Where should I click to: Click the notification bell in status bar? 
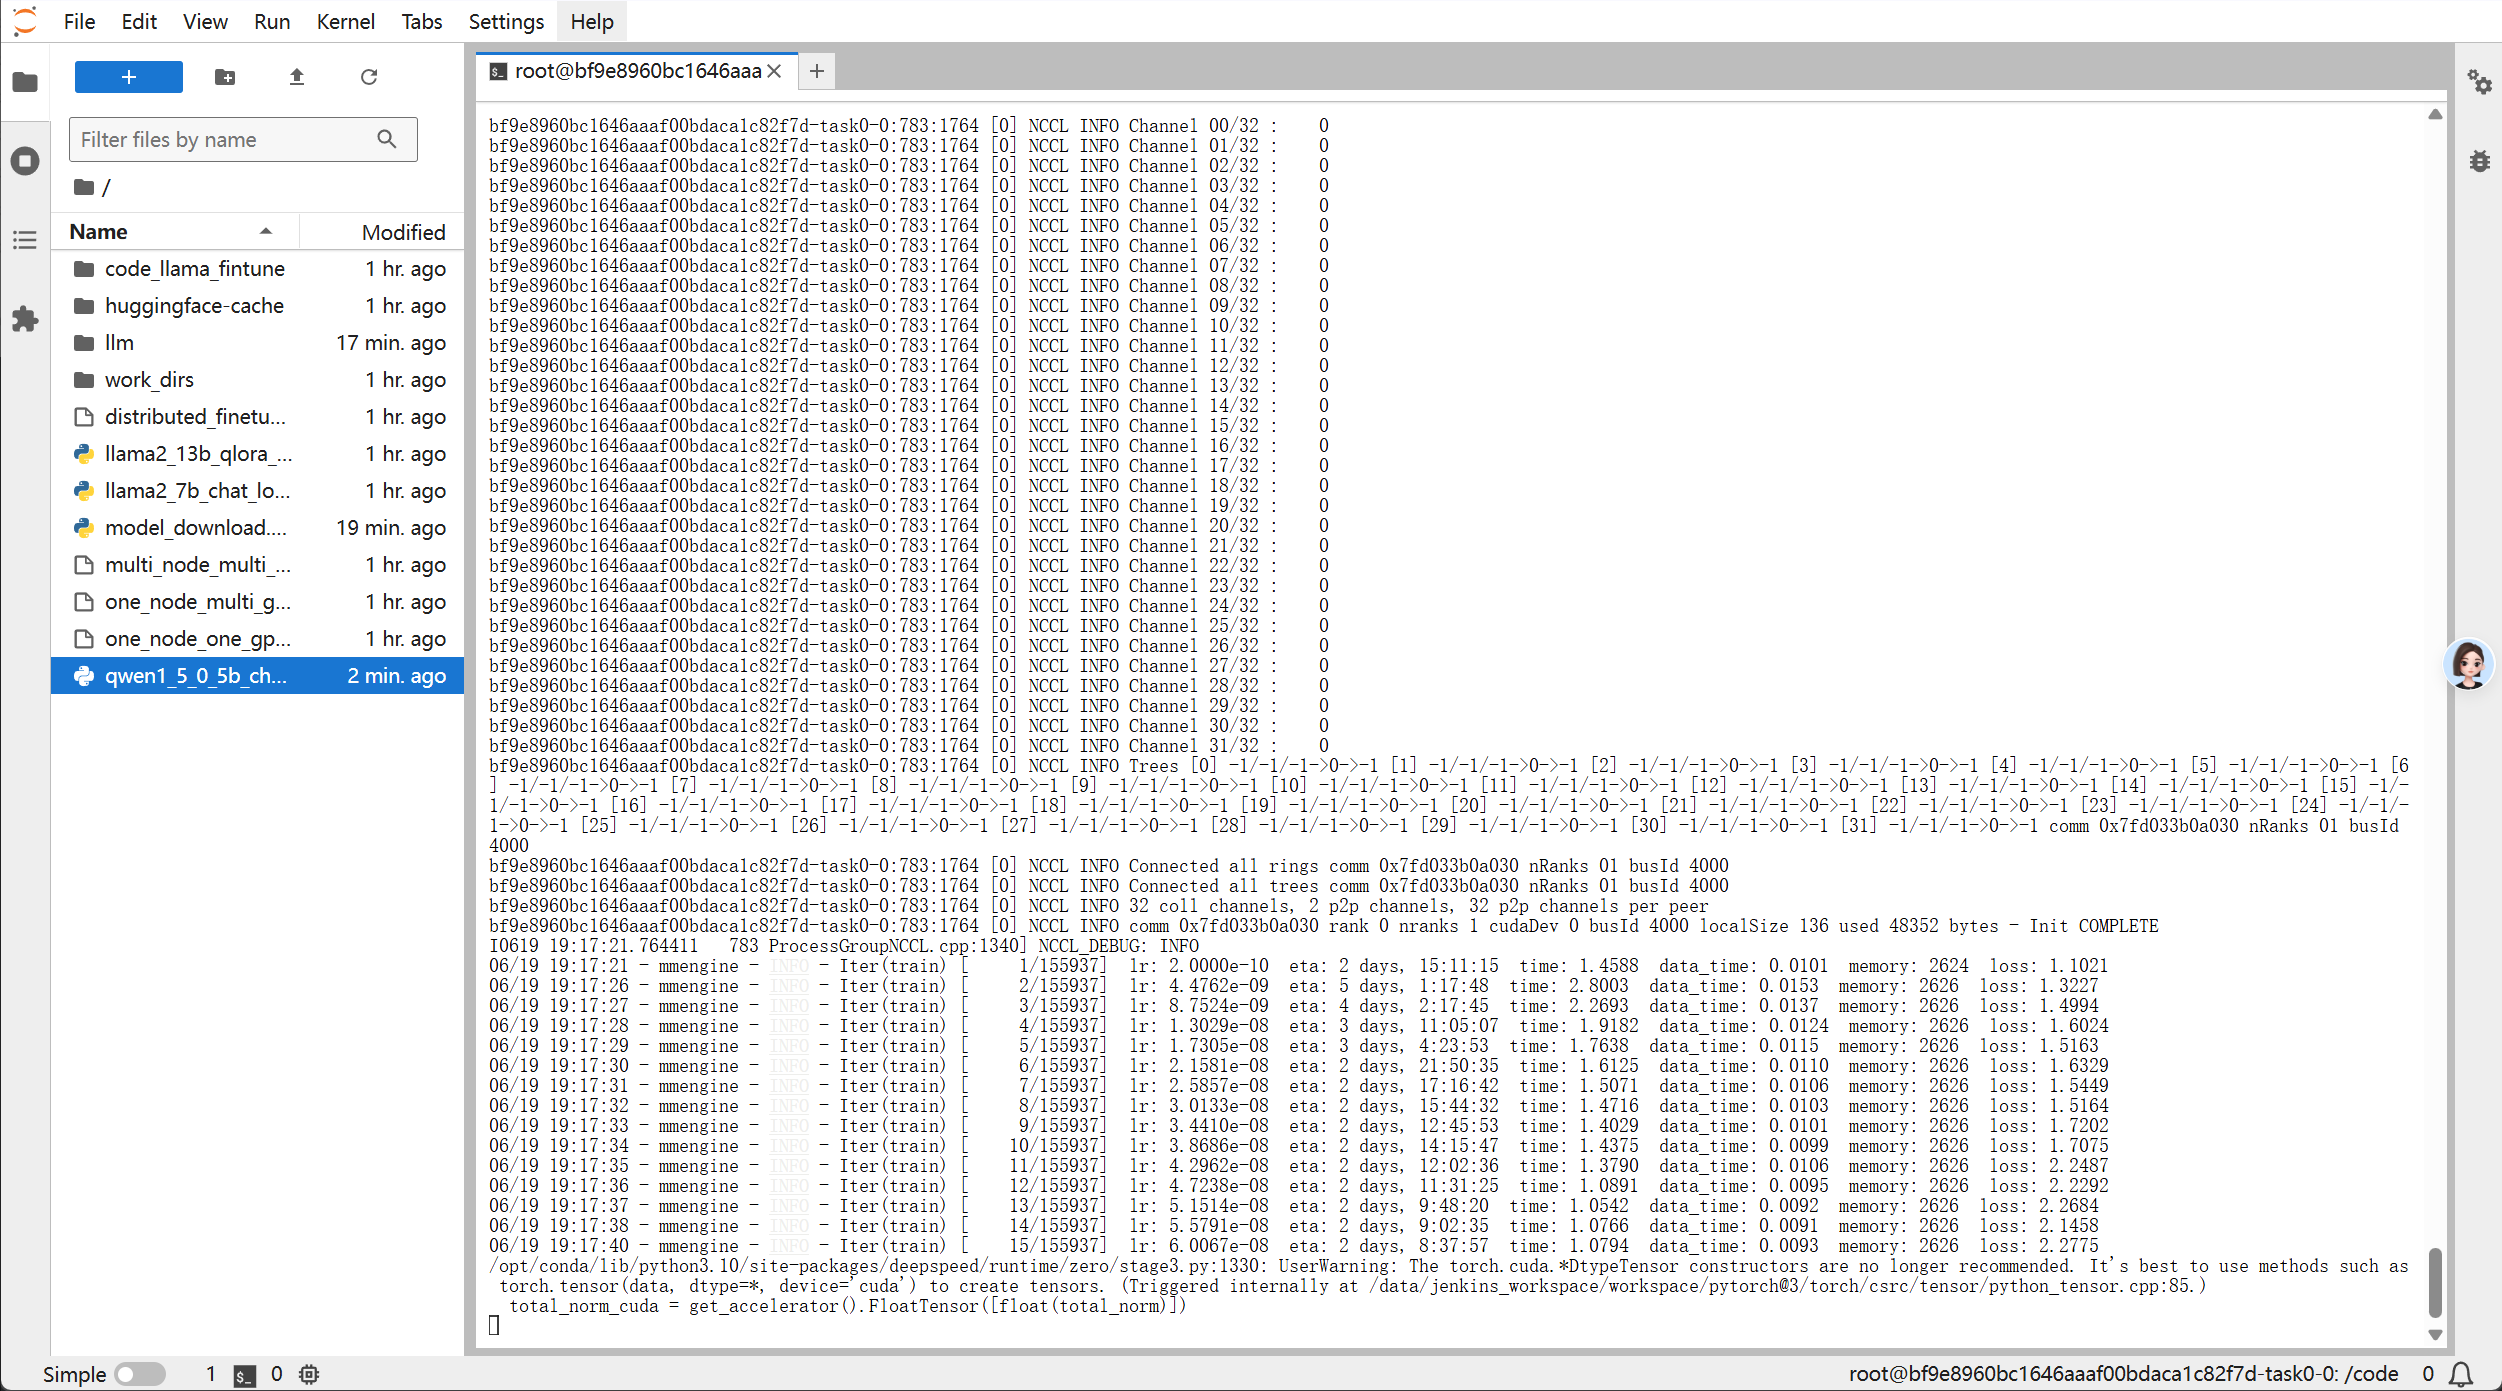point(2461,1374)
